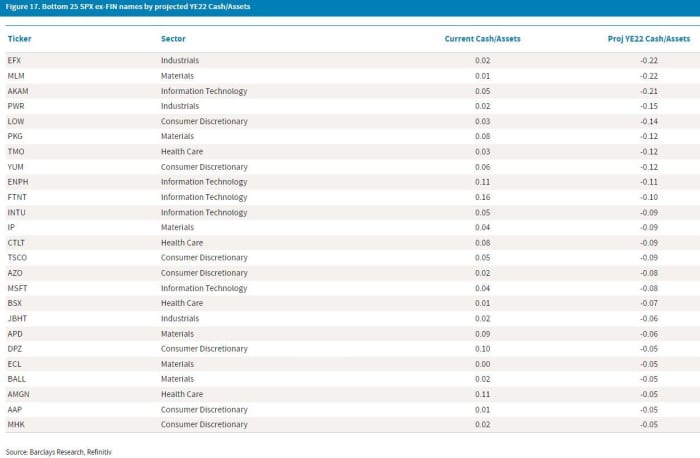Click the AMGN ticker cell
Screen dimensions: 700x458
click(18, 395)
